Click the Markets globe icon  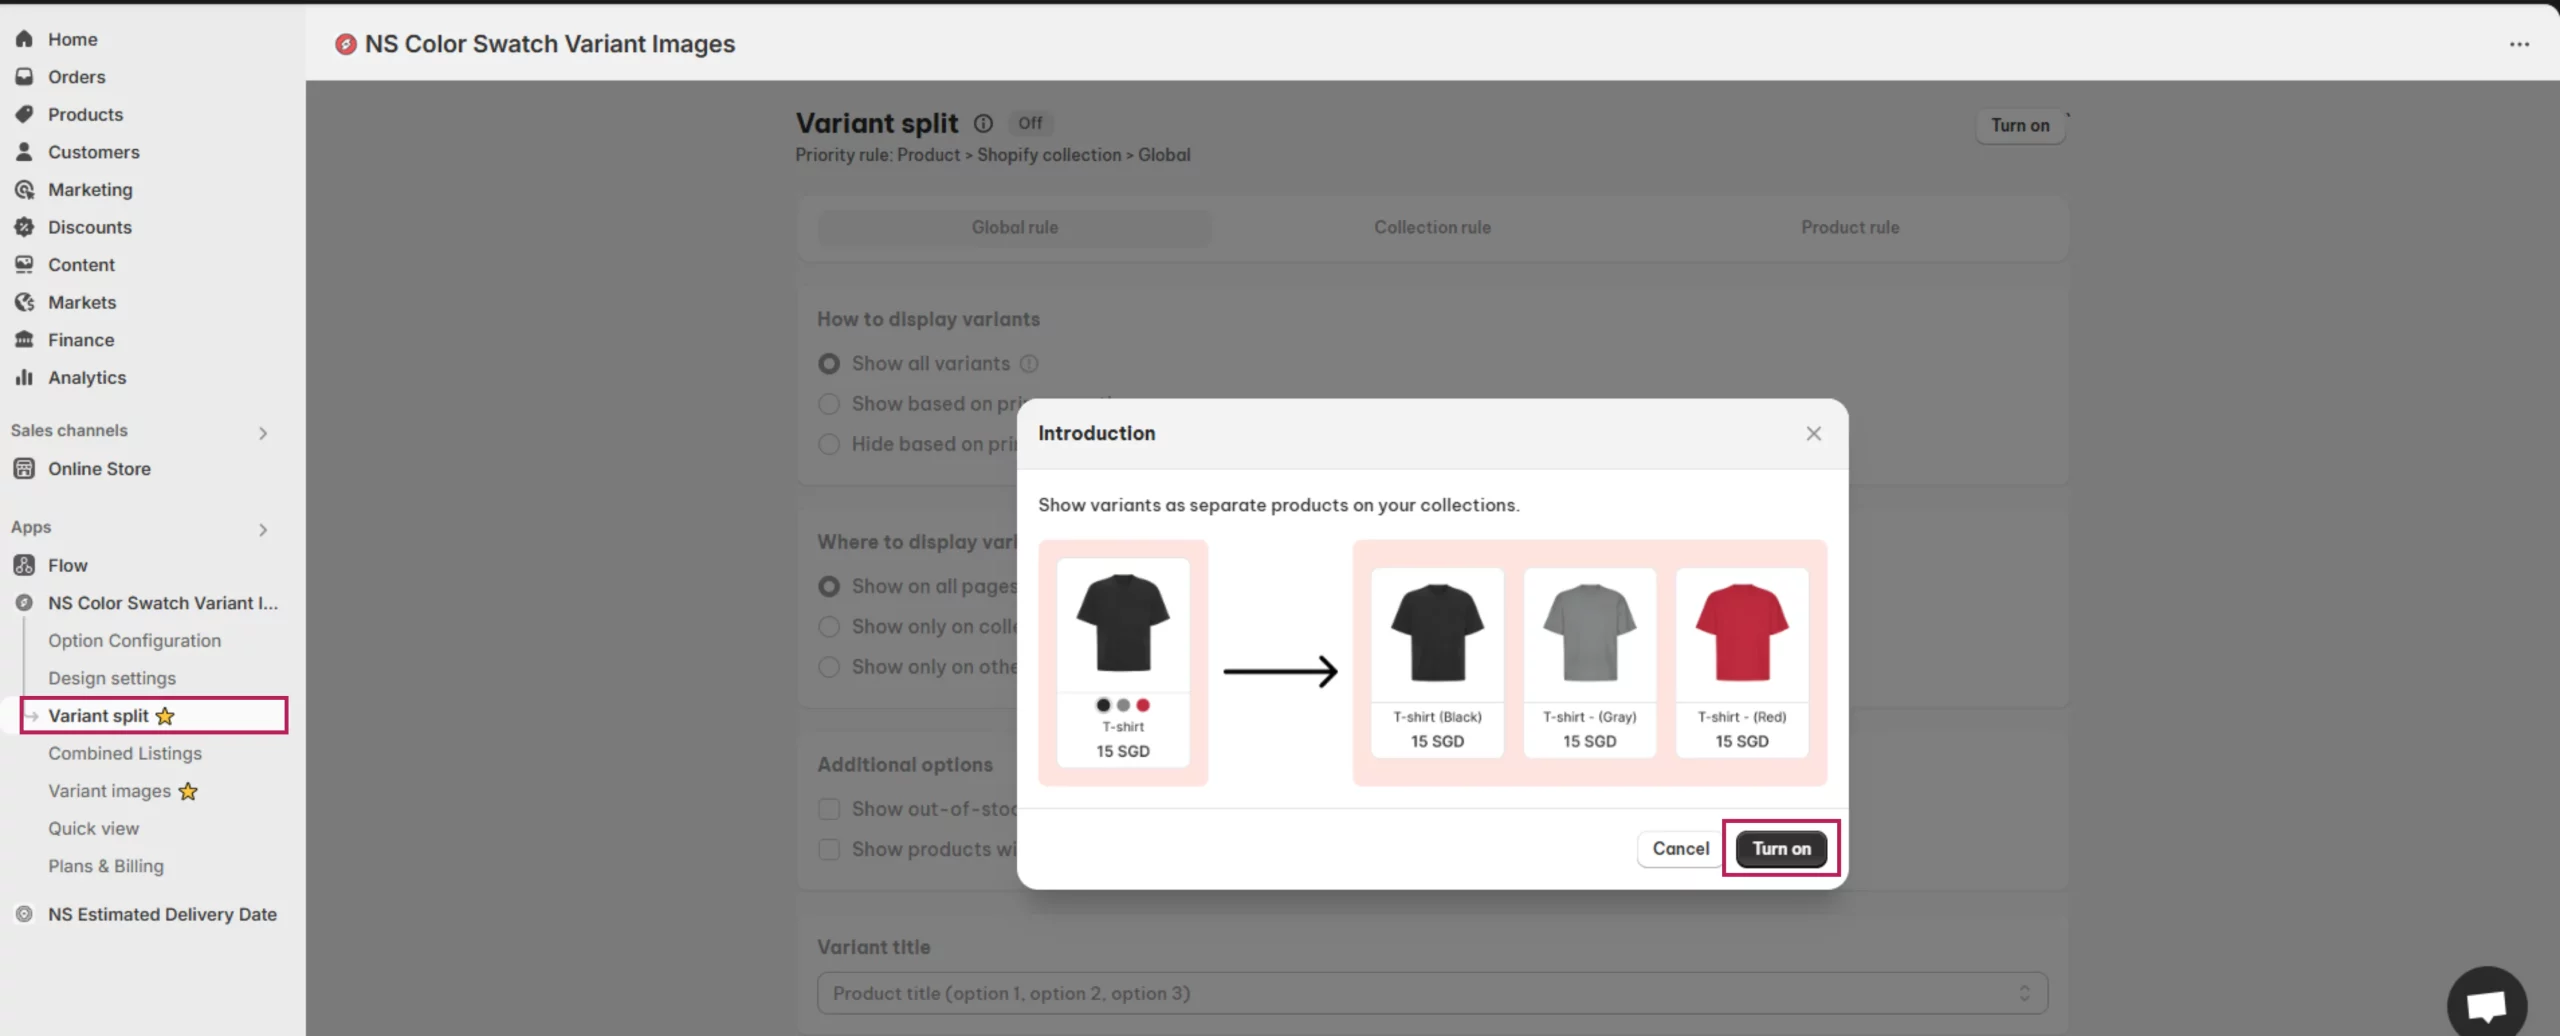pyautogui.click(x=24, y=302)
